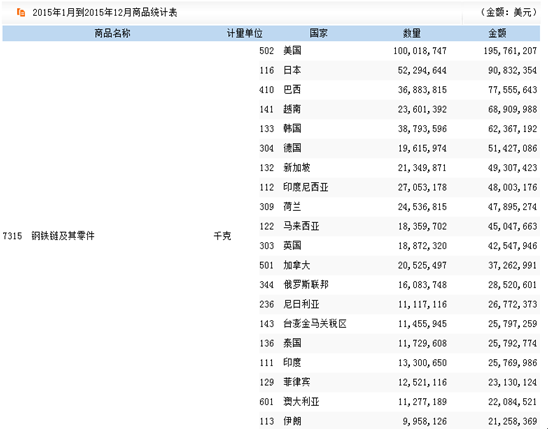Screen dimensions: 548x429
Task: Click the 计量单位 column header
Action: [244, 34]
